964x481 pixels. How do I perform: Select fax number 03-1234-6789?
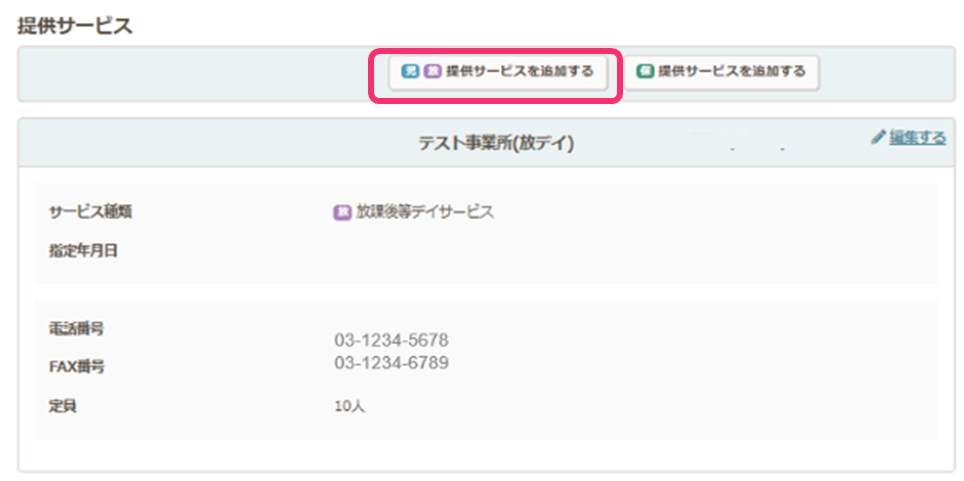click(x=391, y=362)
